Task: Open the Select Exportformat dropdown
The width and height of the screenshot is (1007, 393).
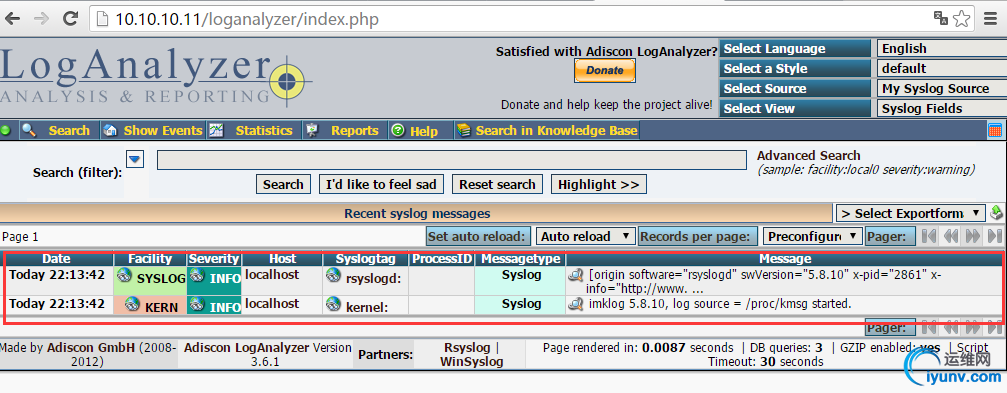Action: [x=910, y=213]
